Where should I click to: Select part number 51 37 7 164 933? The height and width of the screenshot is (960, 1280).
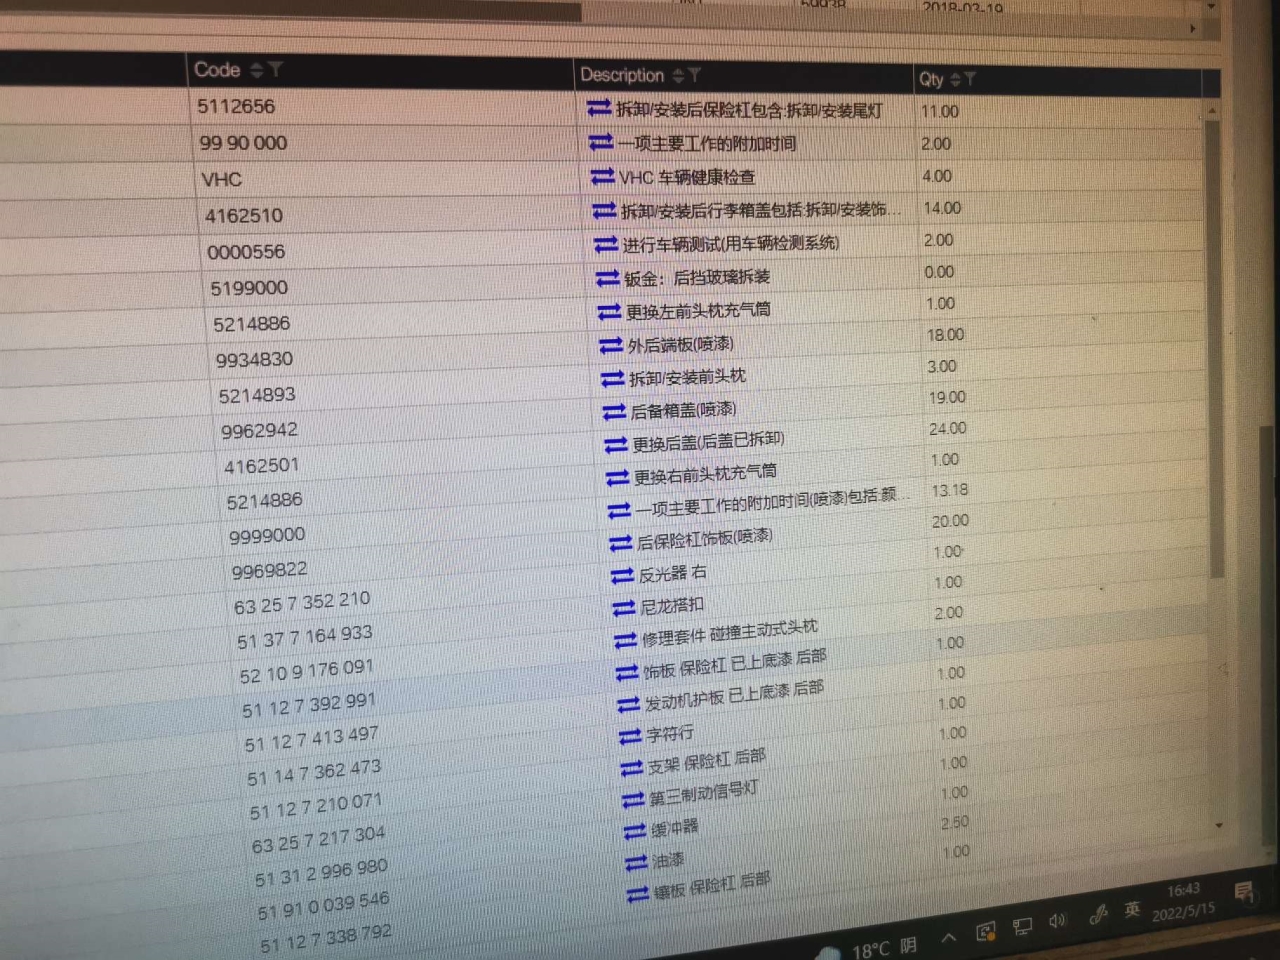tap(305, 637)
